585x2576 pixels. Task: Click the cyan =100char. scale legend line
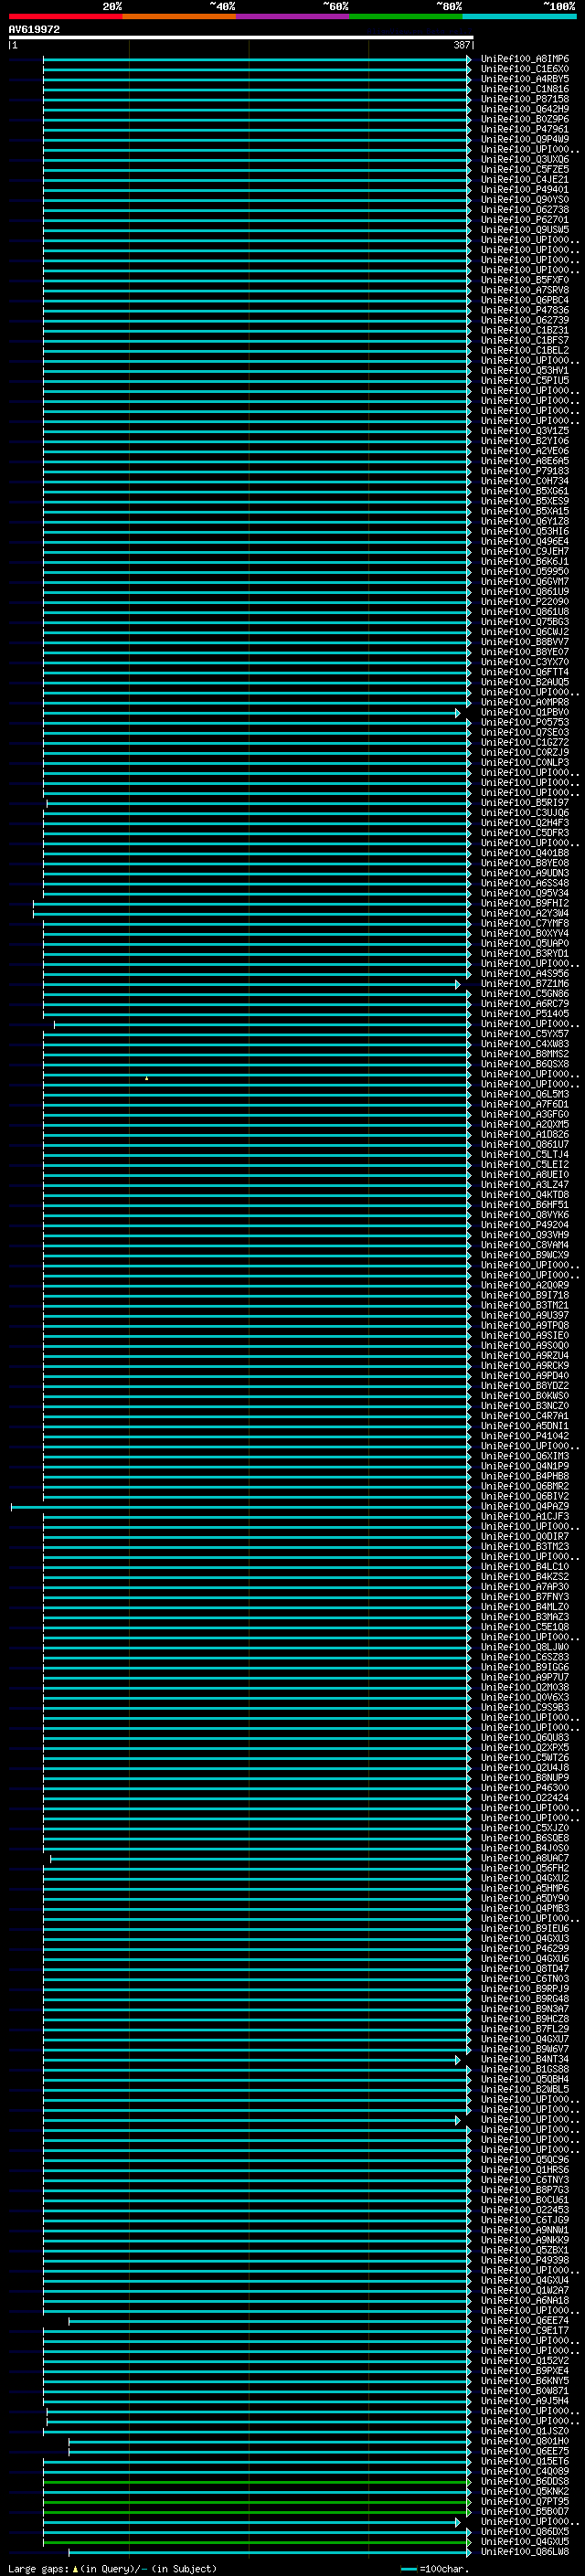tap(408, 2569)
